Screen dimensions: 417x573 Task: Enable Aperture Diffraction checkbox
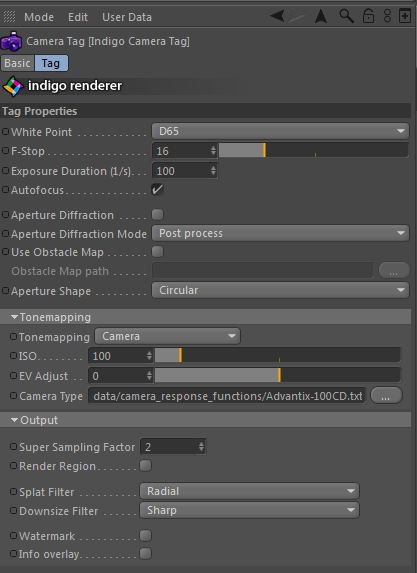(158, 215)
